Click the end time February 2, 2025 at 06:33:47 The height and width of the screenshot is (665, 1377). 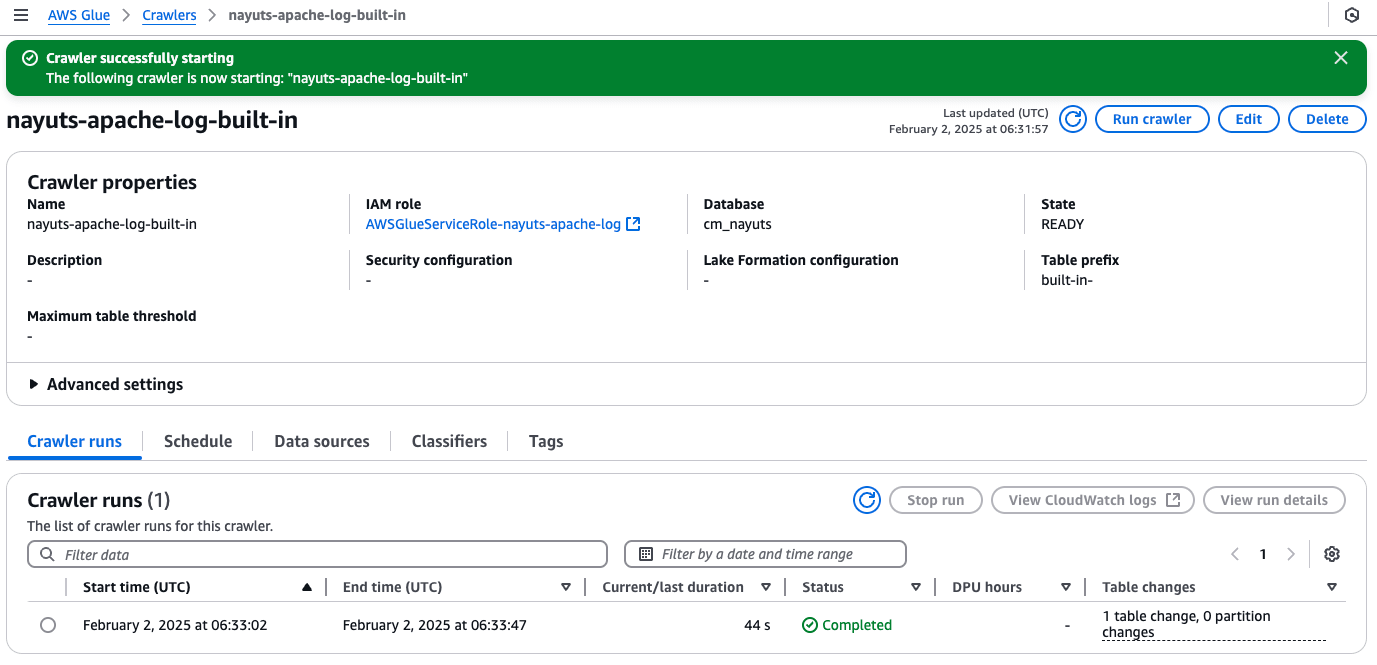click(x=435, y=625)
